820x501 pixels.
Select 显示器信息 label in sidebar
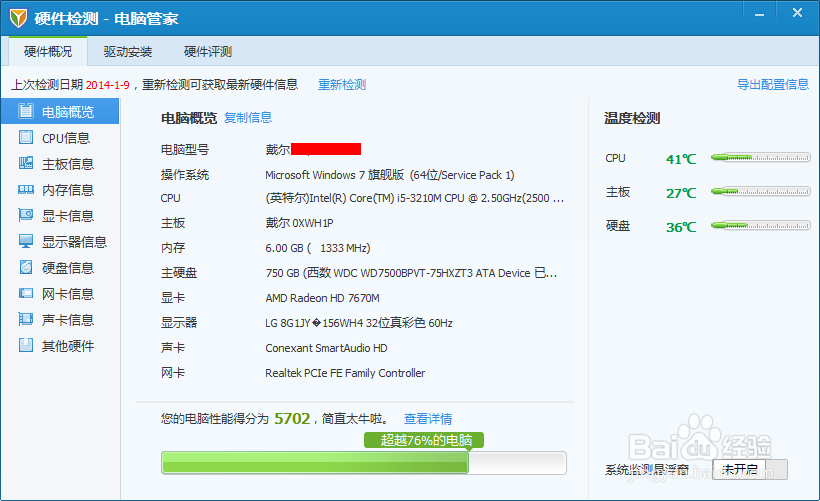coord(74,242)
